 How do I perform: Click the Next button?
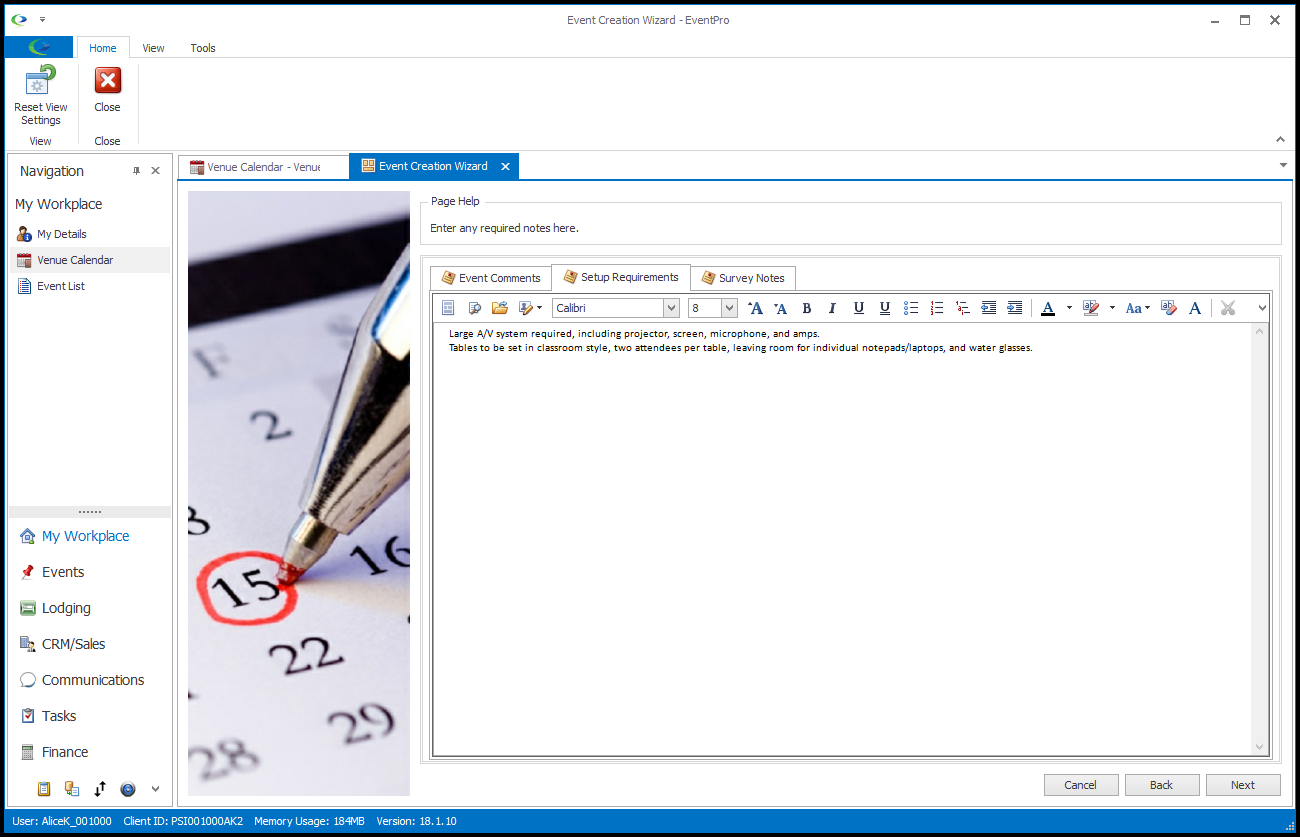1243,785
